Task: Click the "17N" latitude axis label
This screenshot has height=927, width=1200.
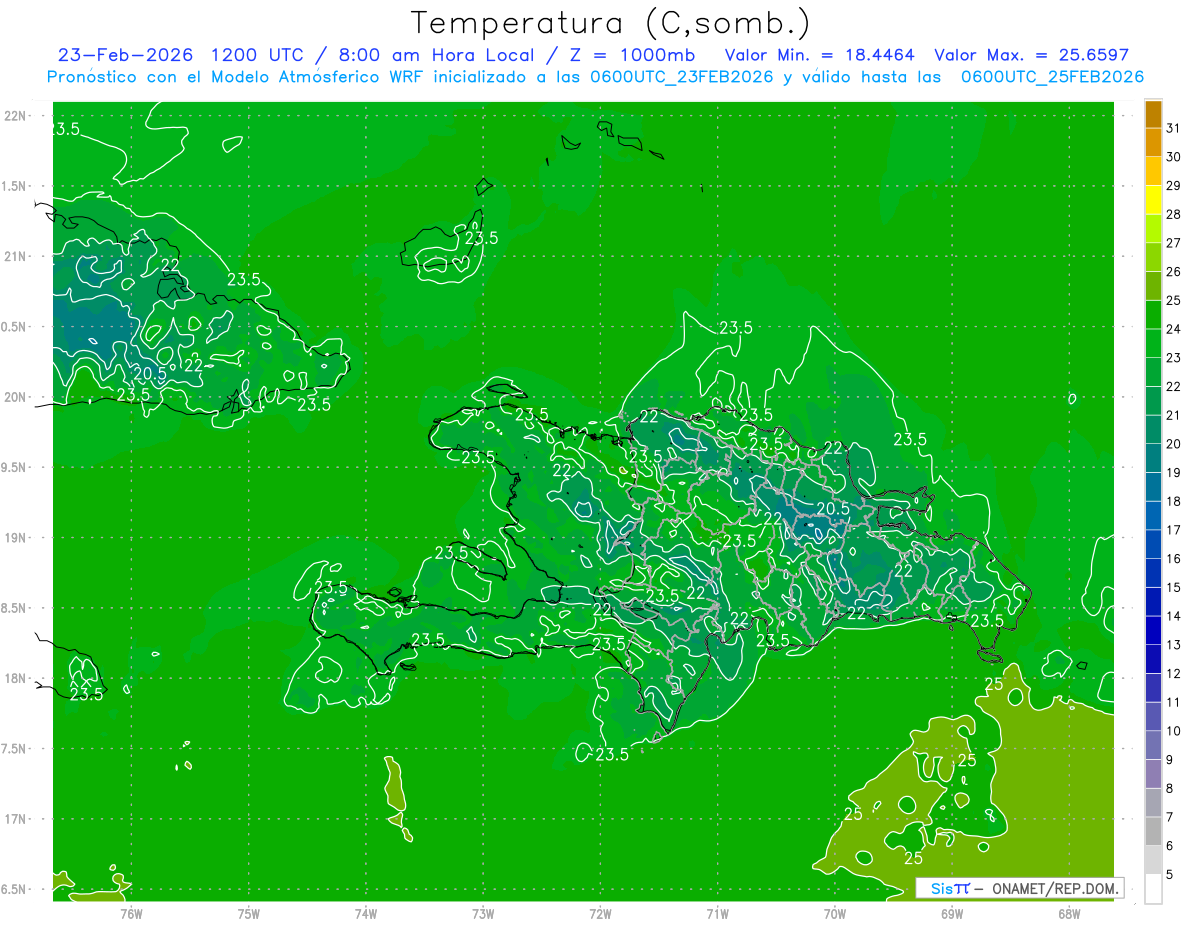Action: pos(16,819)
